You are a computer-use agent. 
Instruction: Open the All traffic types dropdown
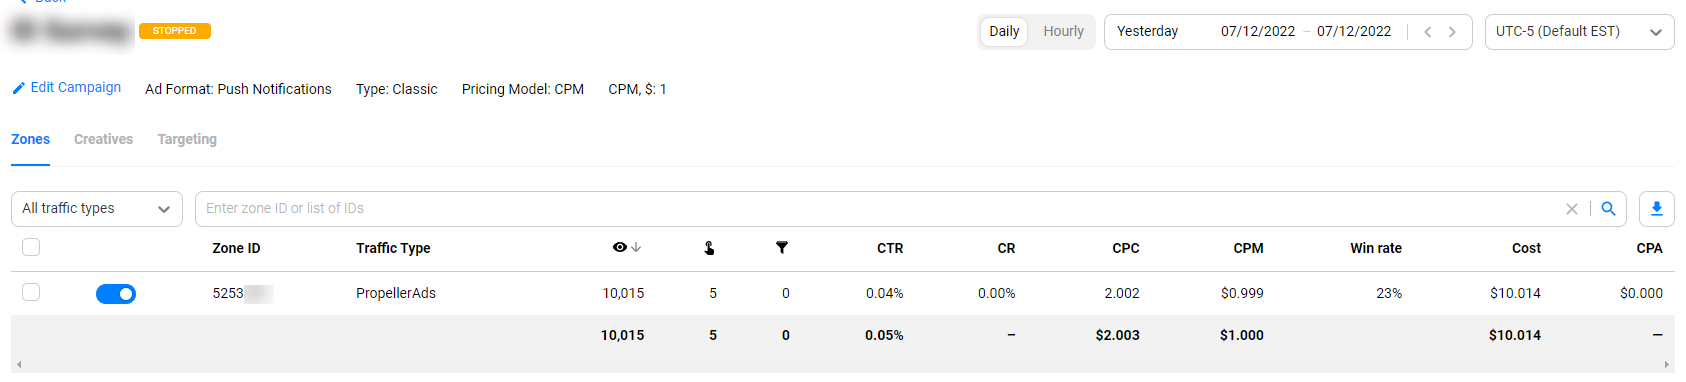pyautogui.click(x=97, y=208)
